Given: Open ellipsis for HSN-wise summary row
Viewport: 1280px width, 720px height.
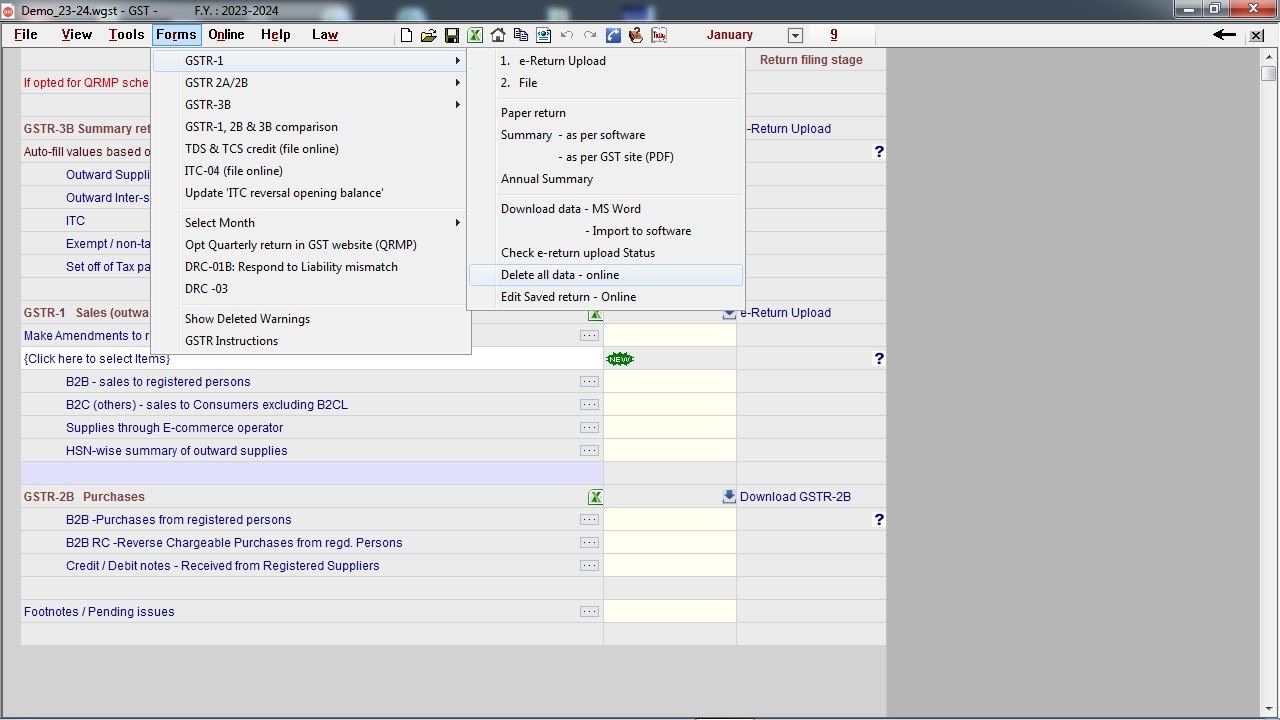Looking at the screenshot, I should pos(589,451).
